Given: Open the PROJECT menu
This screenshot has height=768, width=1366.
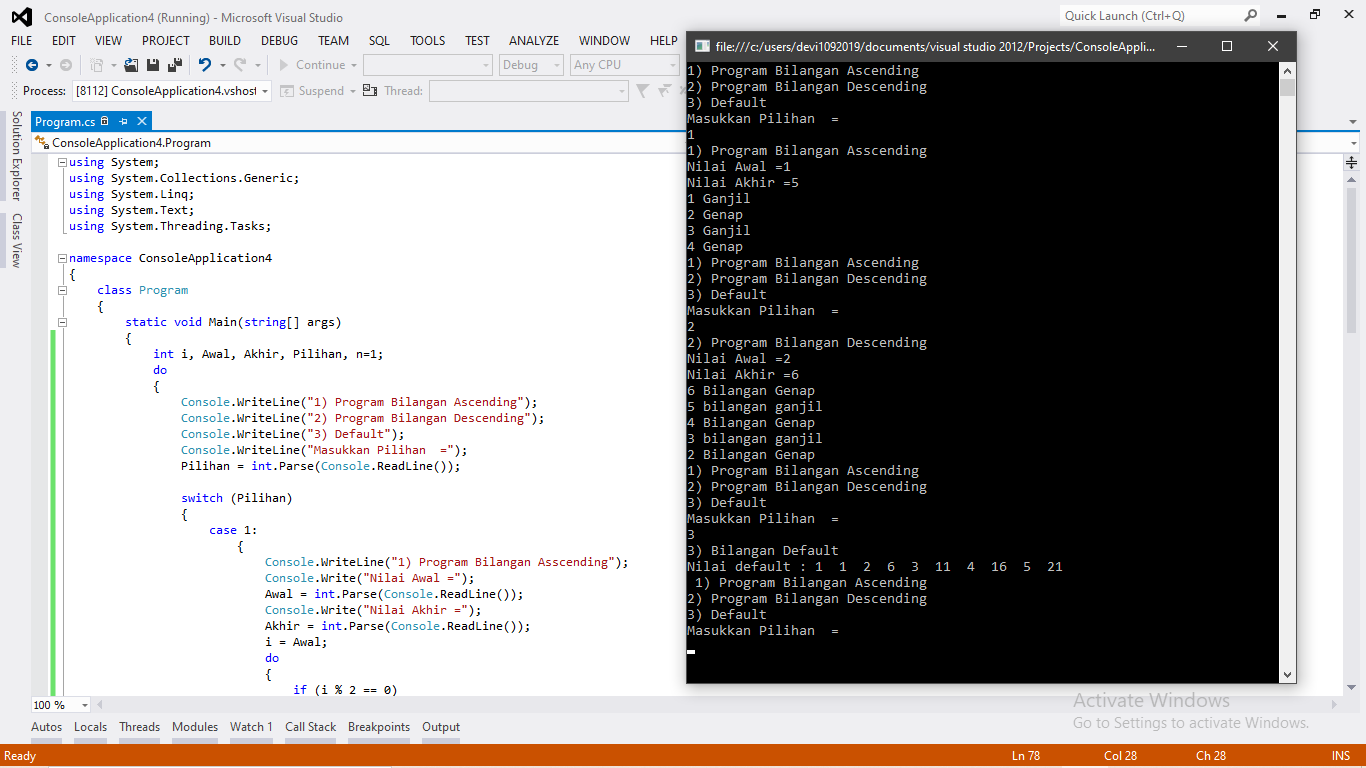Looking at the screenshot, I should click(x=166, y=41).
